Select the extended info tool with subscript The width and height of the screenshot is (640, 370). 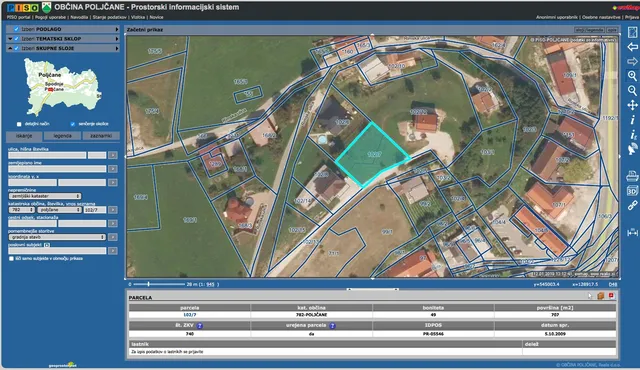coord(633,134)
